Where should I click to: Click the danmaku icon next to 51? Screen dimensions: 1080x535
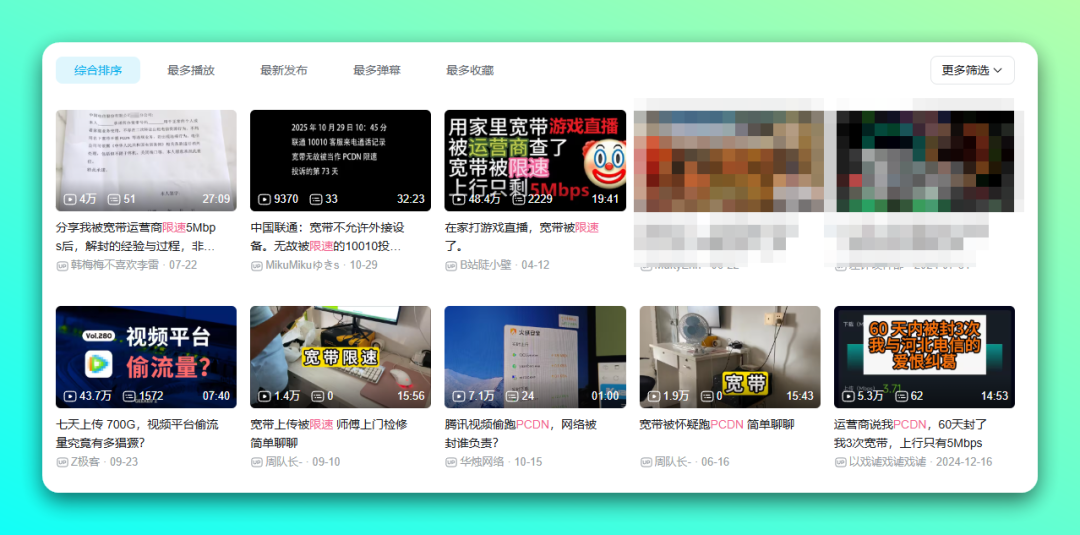114,199
